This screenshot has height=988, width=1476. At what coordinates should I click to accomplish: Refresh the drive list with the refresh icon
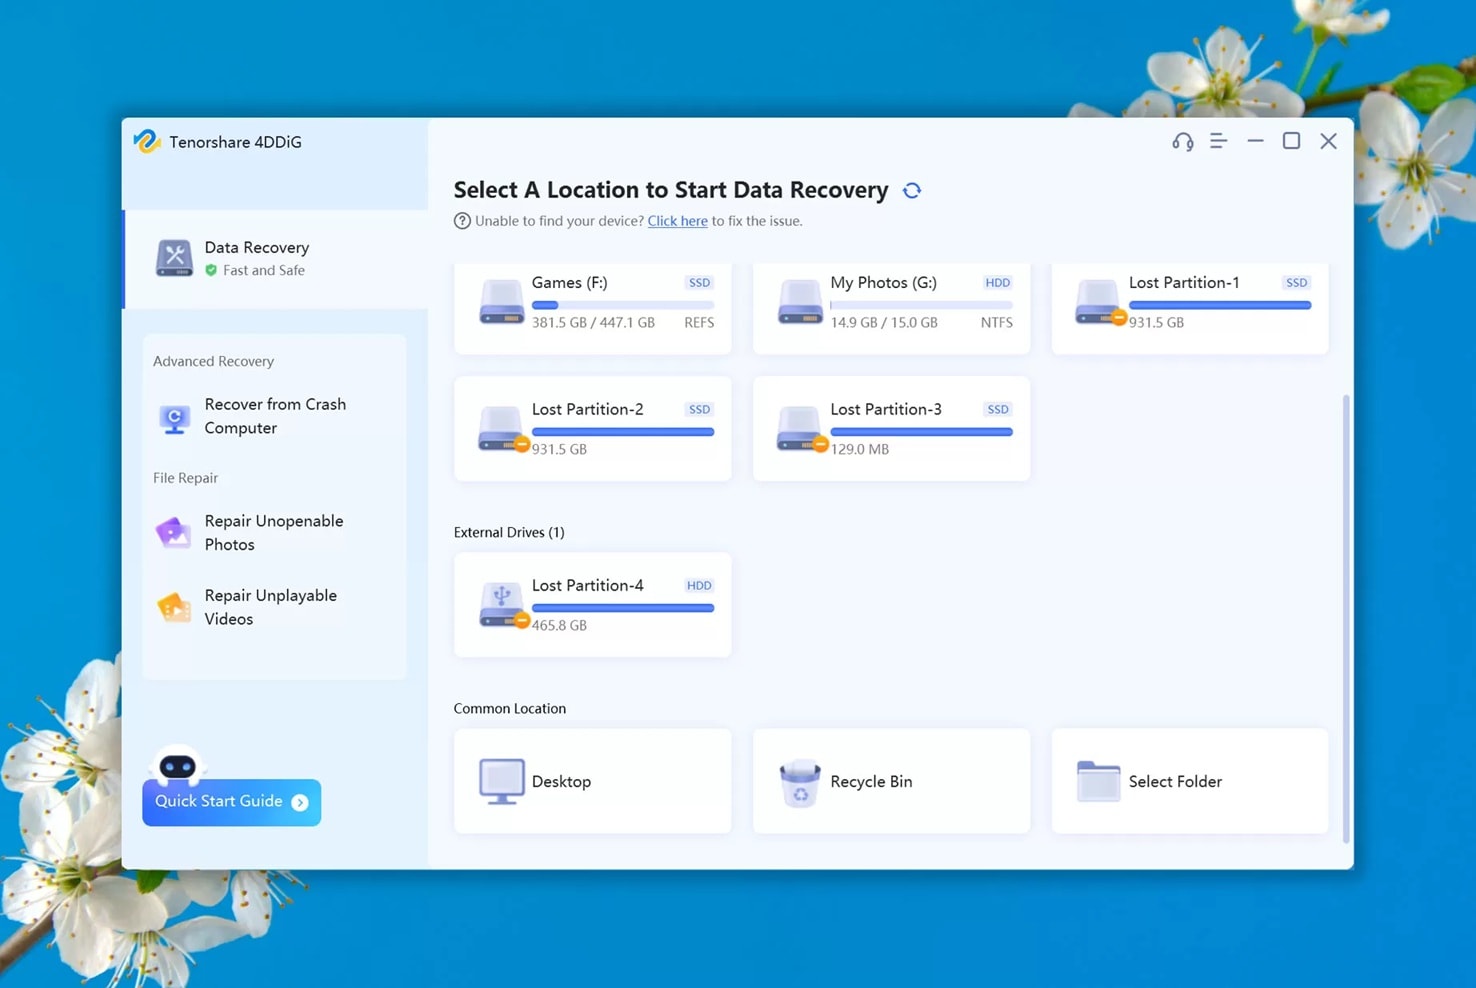click(911, 190)
